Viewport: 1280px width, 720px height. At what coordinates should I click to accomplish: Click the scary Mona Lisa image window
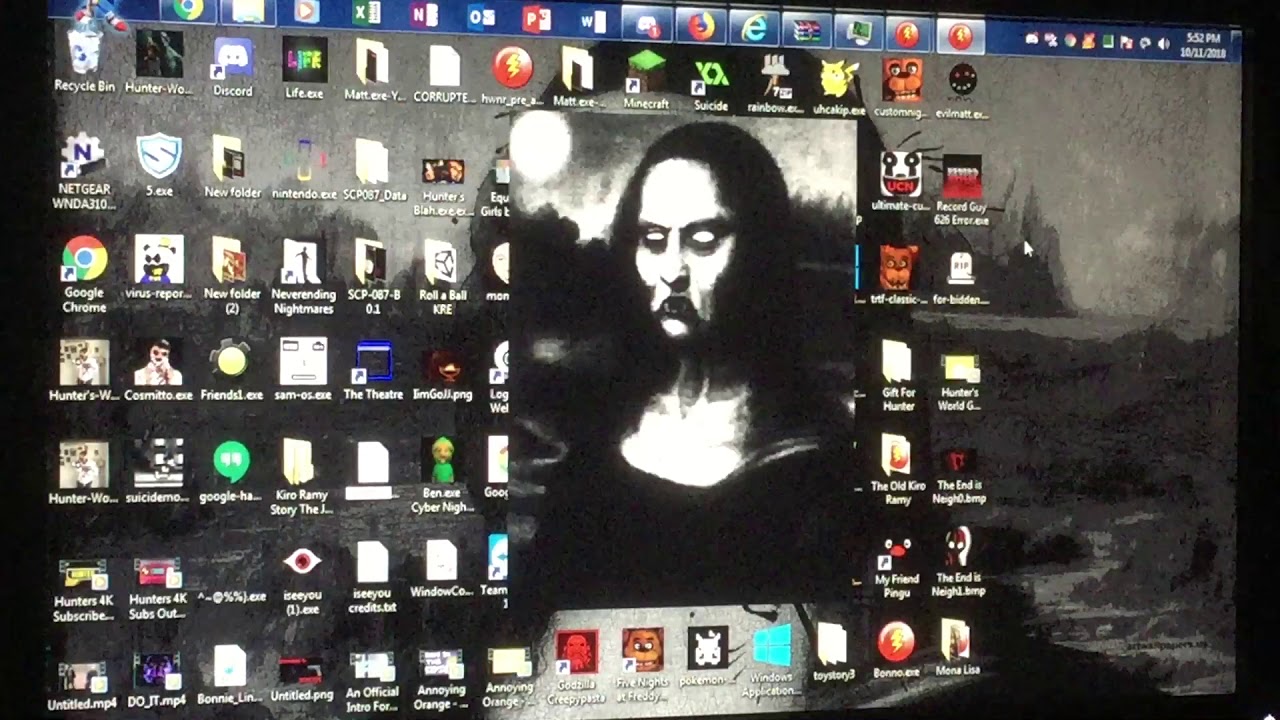tap(683, 360)
